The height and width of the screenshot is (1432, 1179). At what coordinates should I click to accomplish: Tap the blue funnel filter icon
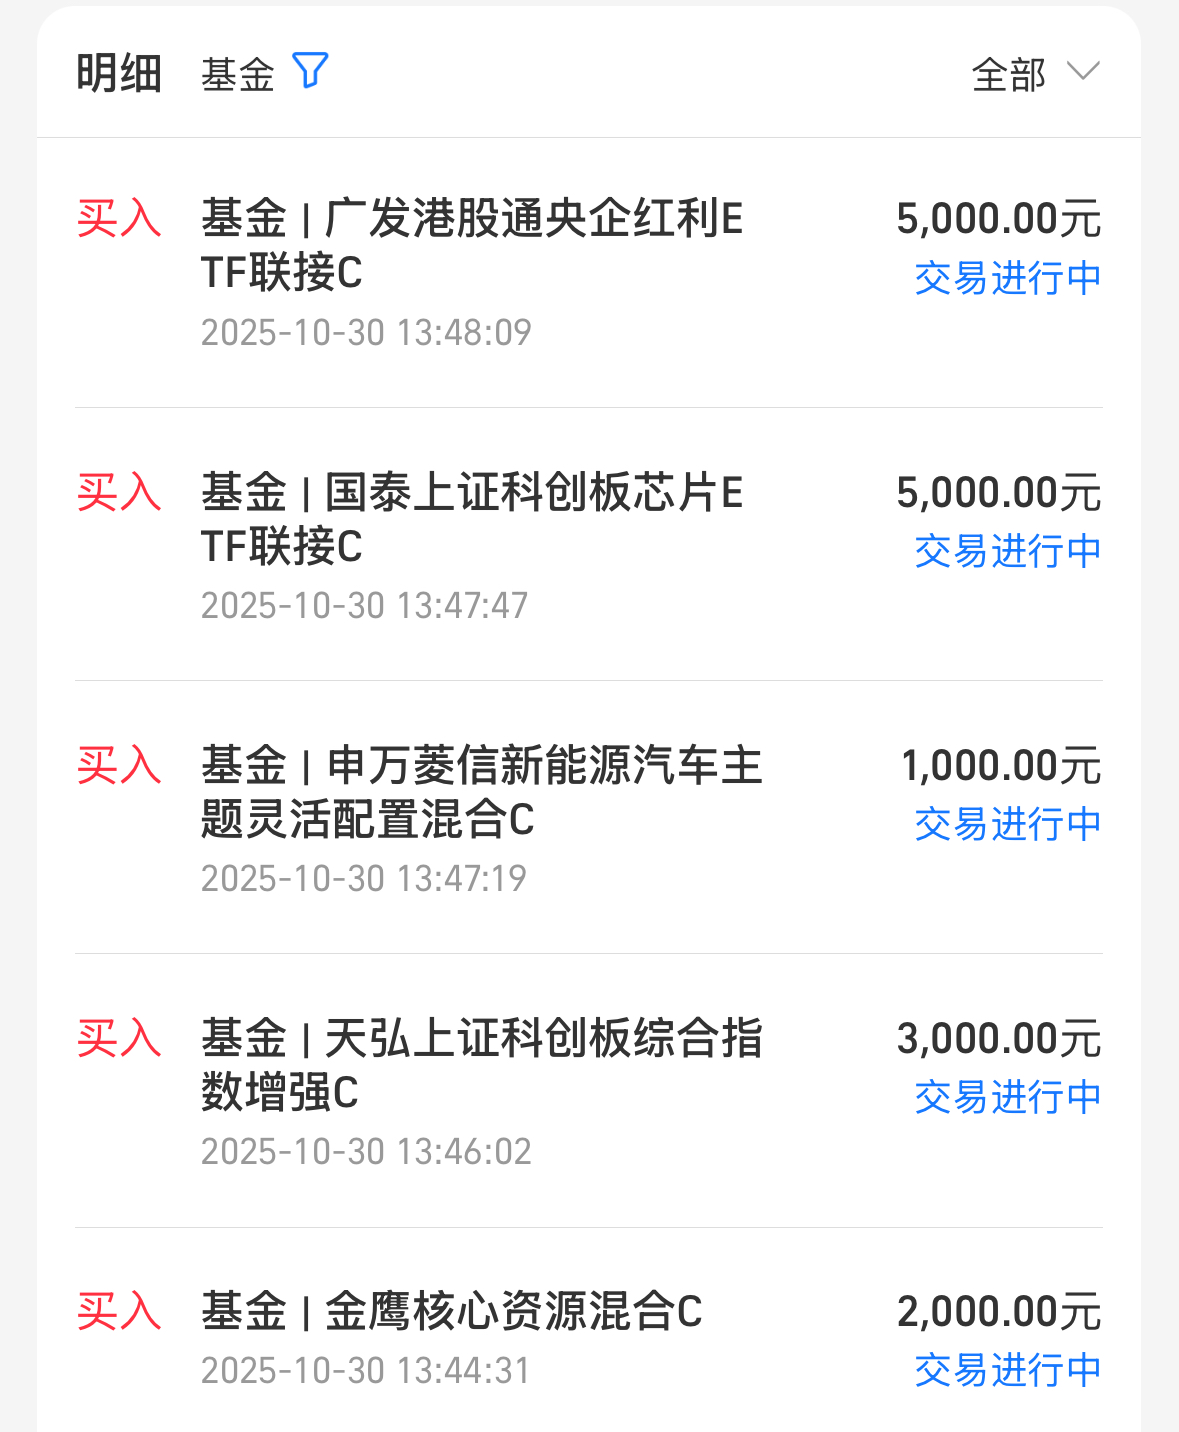tap(310, 71)
